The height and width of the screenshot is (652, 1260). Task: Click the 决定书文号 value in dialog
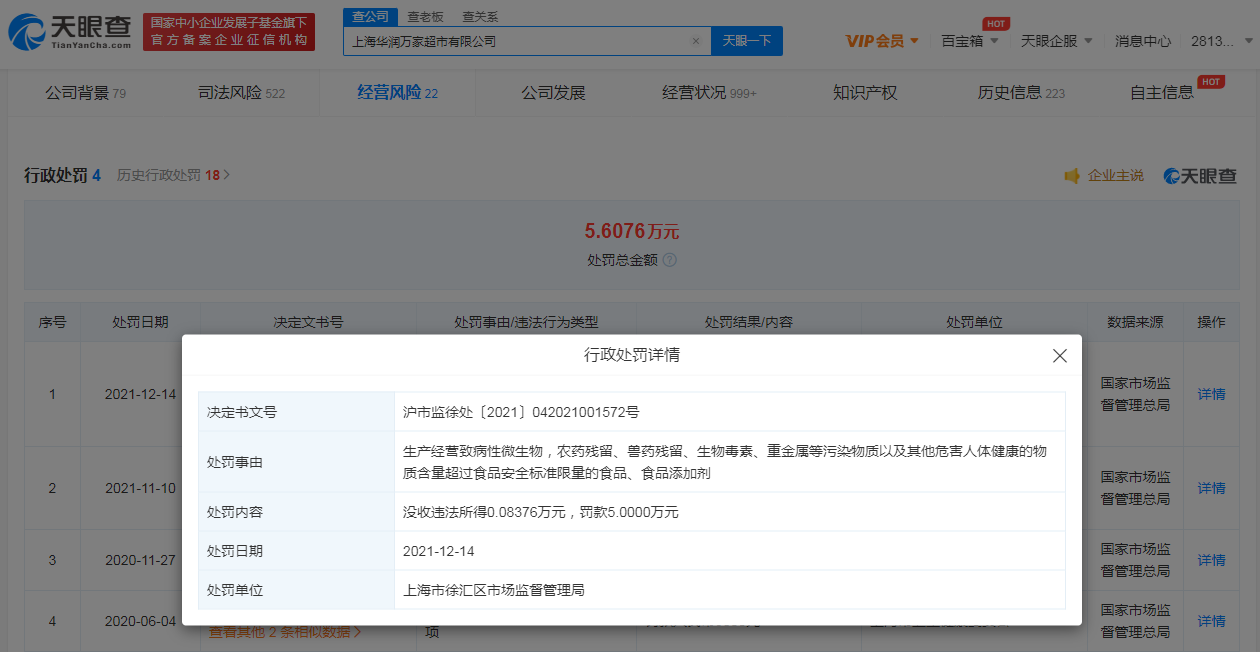coord(520,412)
